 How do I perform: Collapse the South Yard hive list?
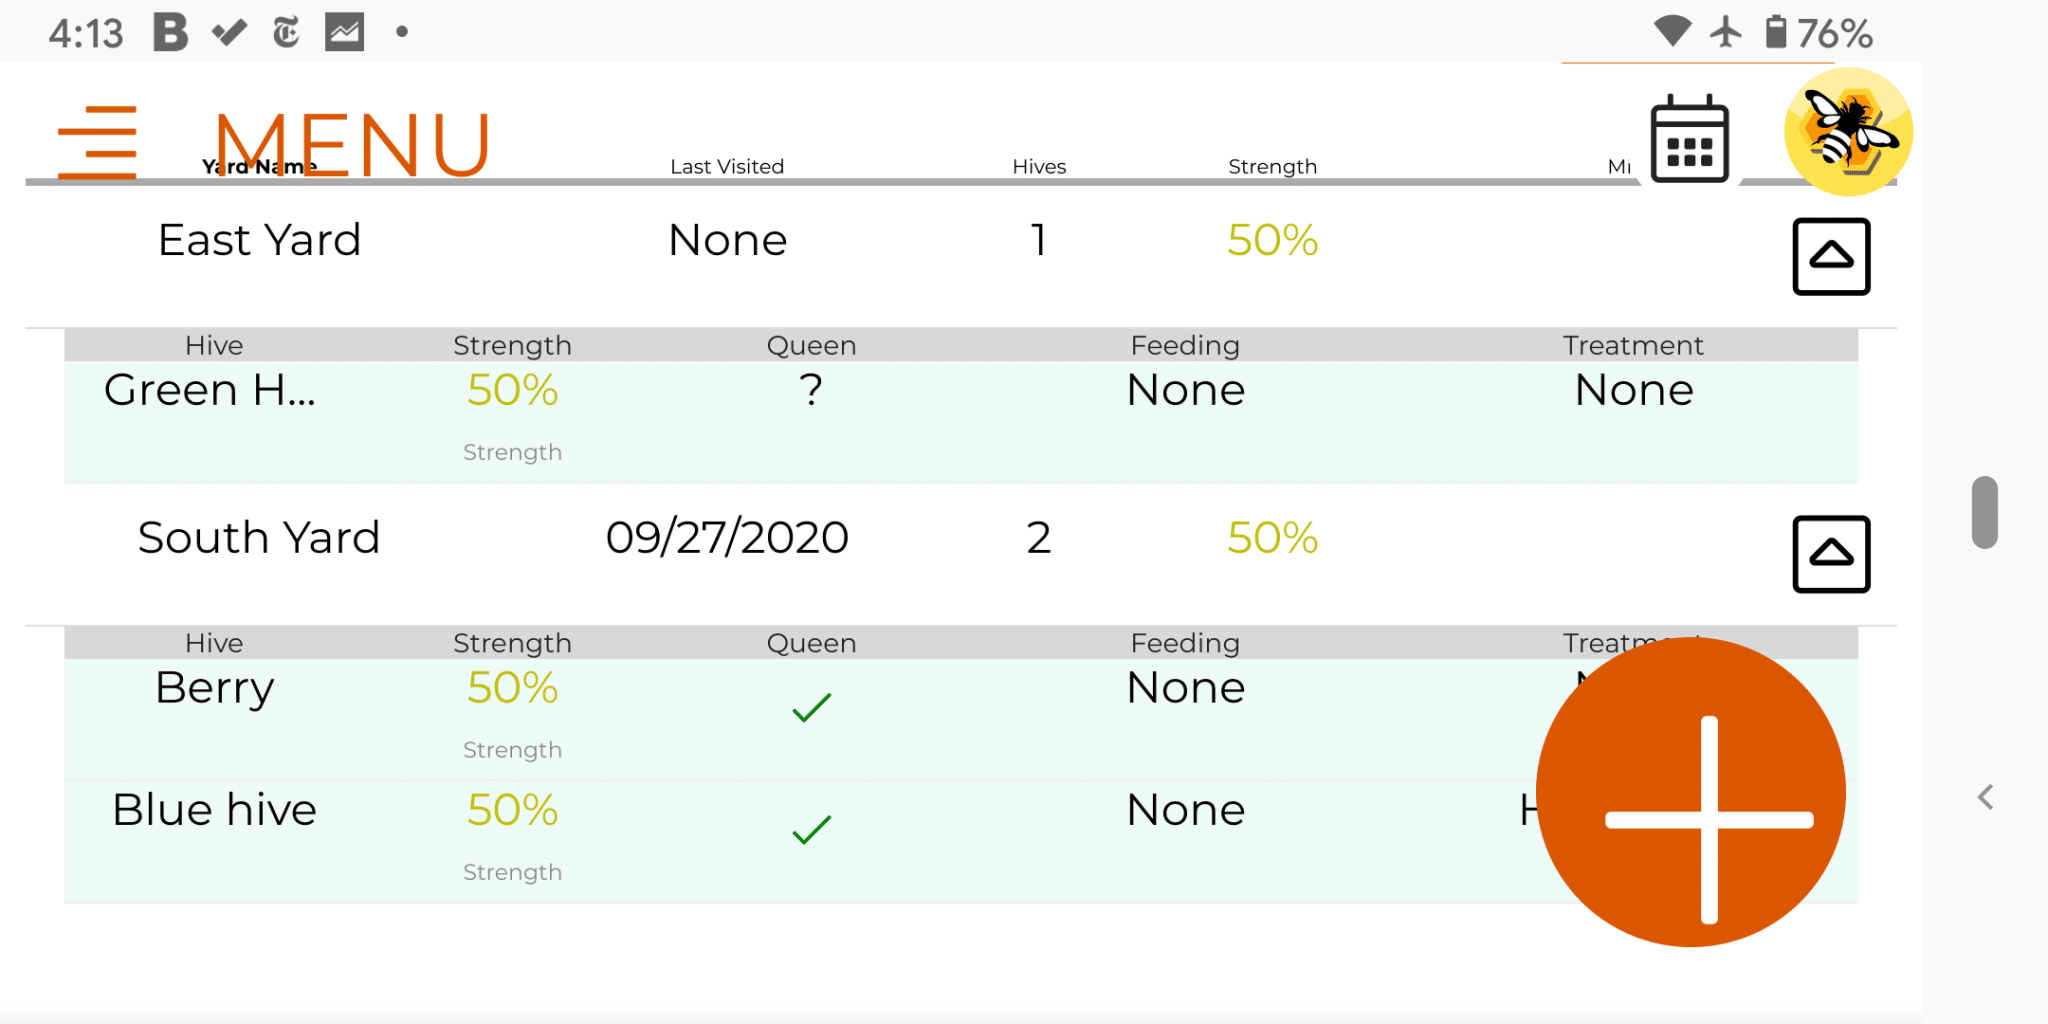pos(1831,554)
